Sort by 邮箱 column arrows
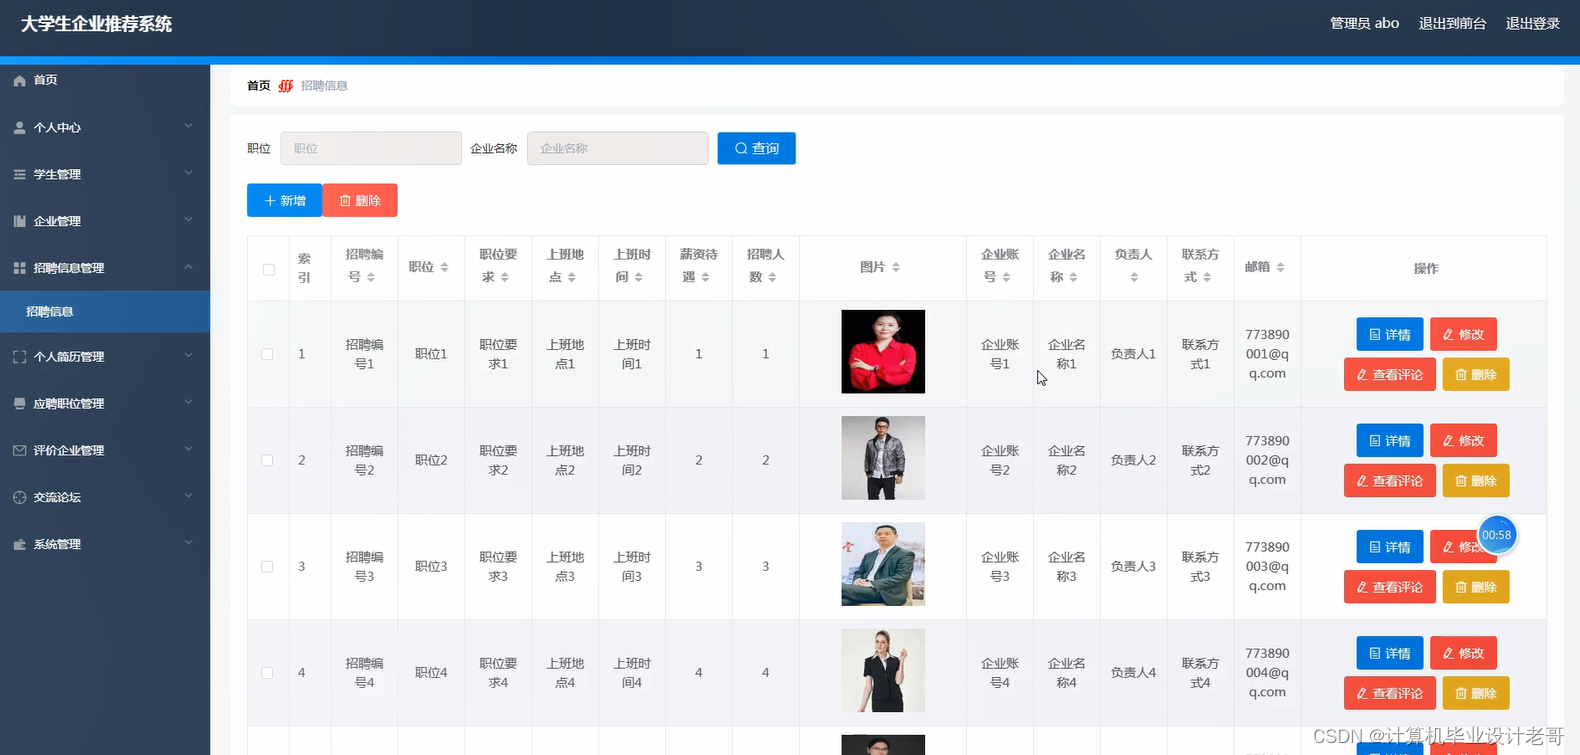The height and width of the screenshot is (755, 1580). pos(1280,267)
